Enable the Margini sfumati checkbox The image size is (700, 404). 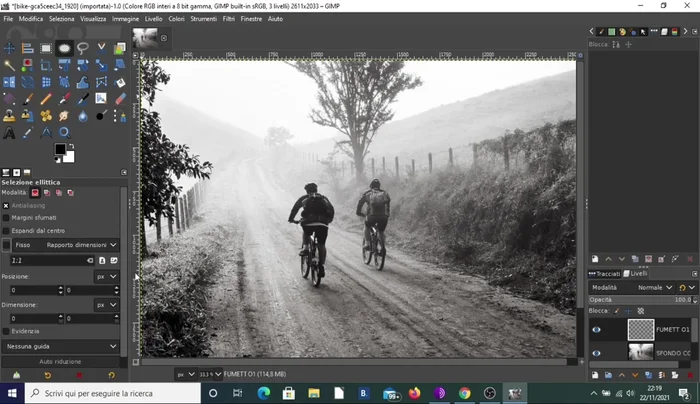6,217
